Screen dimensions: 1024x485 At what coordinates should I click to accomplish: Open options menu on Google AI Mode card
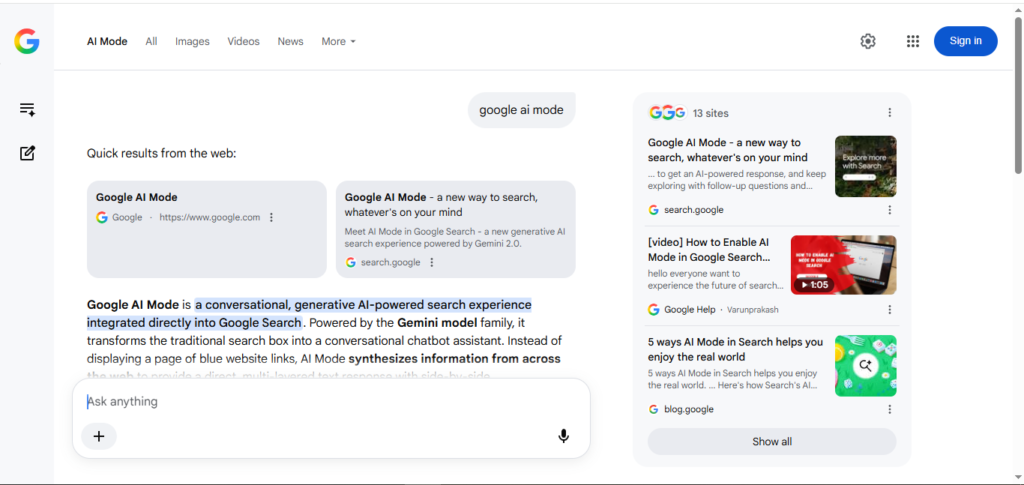272,217
